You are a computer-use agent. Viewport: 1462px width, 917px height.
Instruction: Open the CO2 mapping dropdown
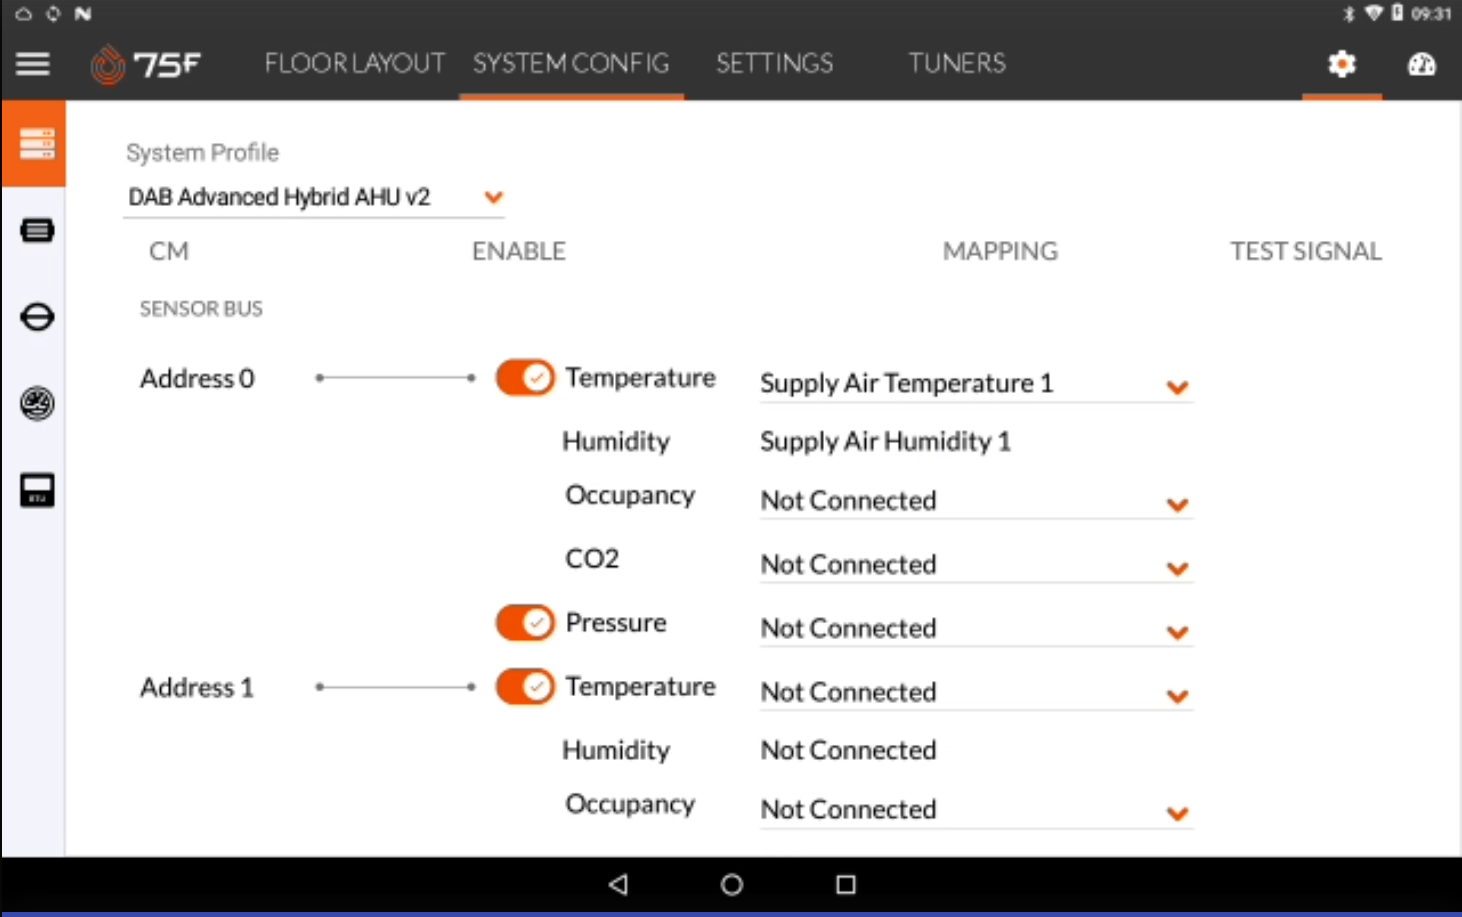coord(976,565)
